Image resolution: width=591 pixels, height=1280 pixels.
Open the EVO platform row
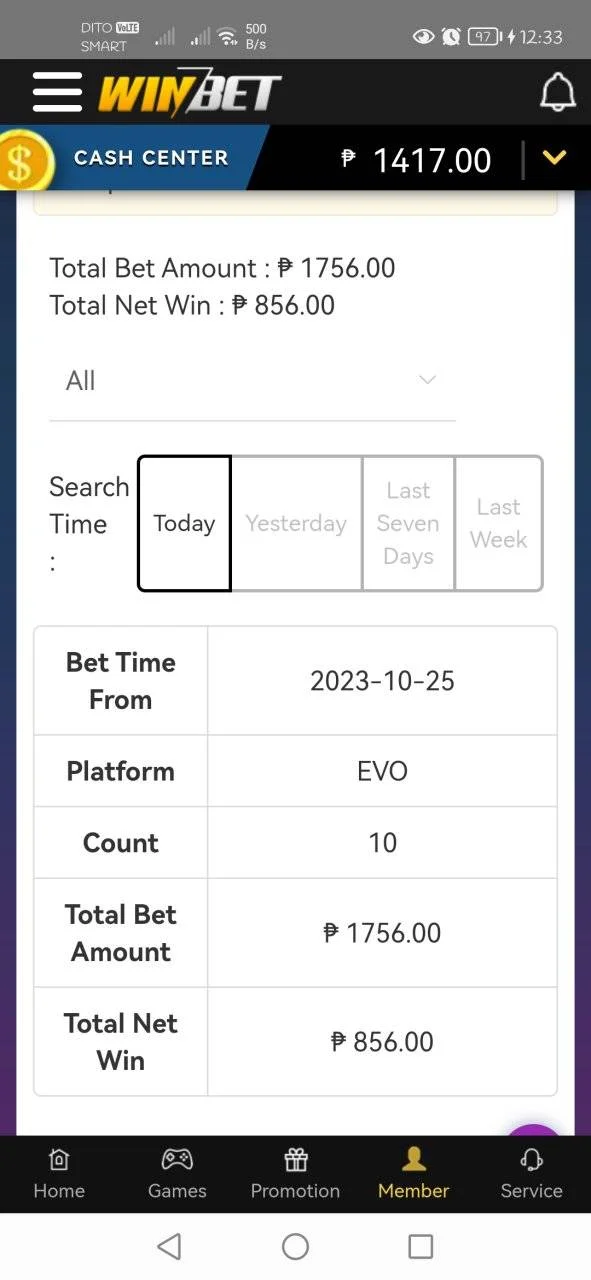[295, 771]
